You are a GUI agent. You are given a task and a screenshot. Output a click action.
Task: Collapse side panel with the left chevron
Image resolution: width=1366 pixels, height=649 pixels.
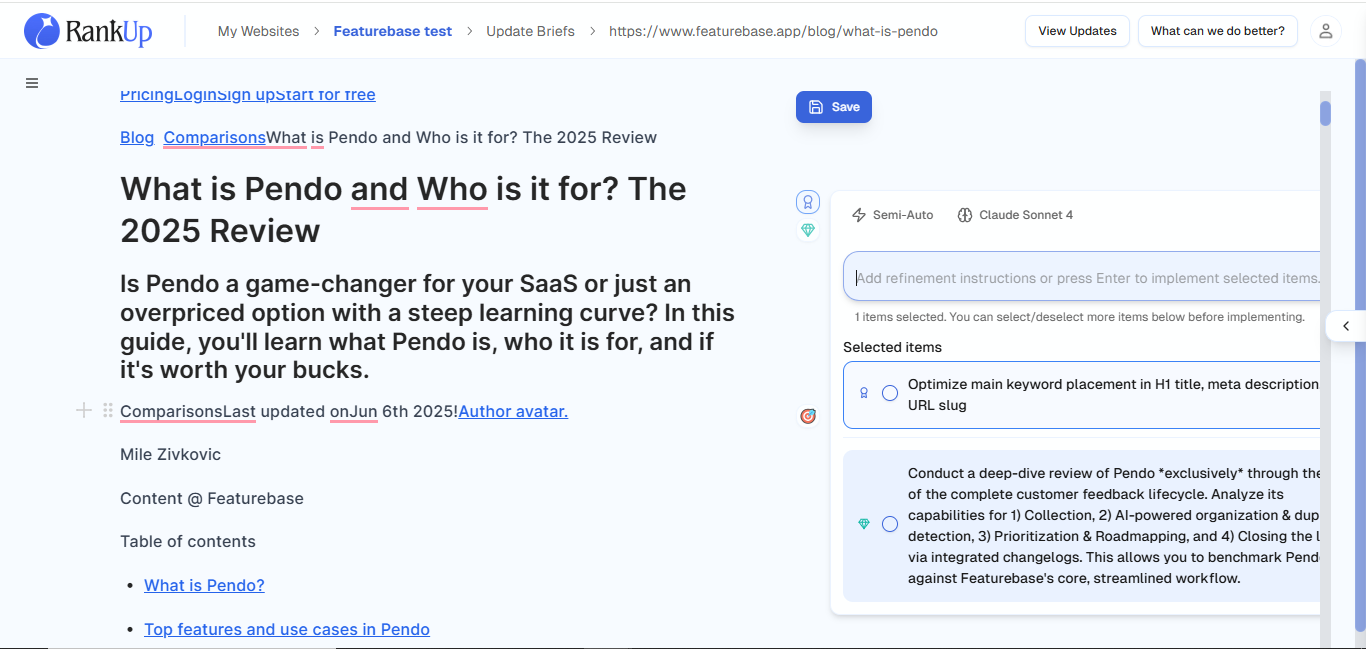[x=1346, y=326]
